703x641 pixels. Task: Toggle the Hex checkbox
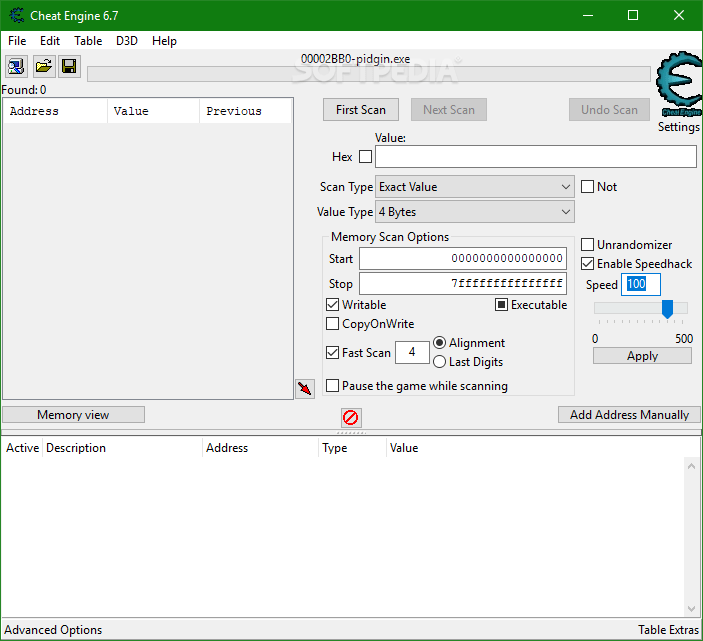[365, 156]
